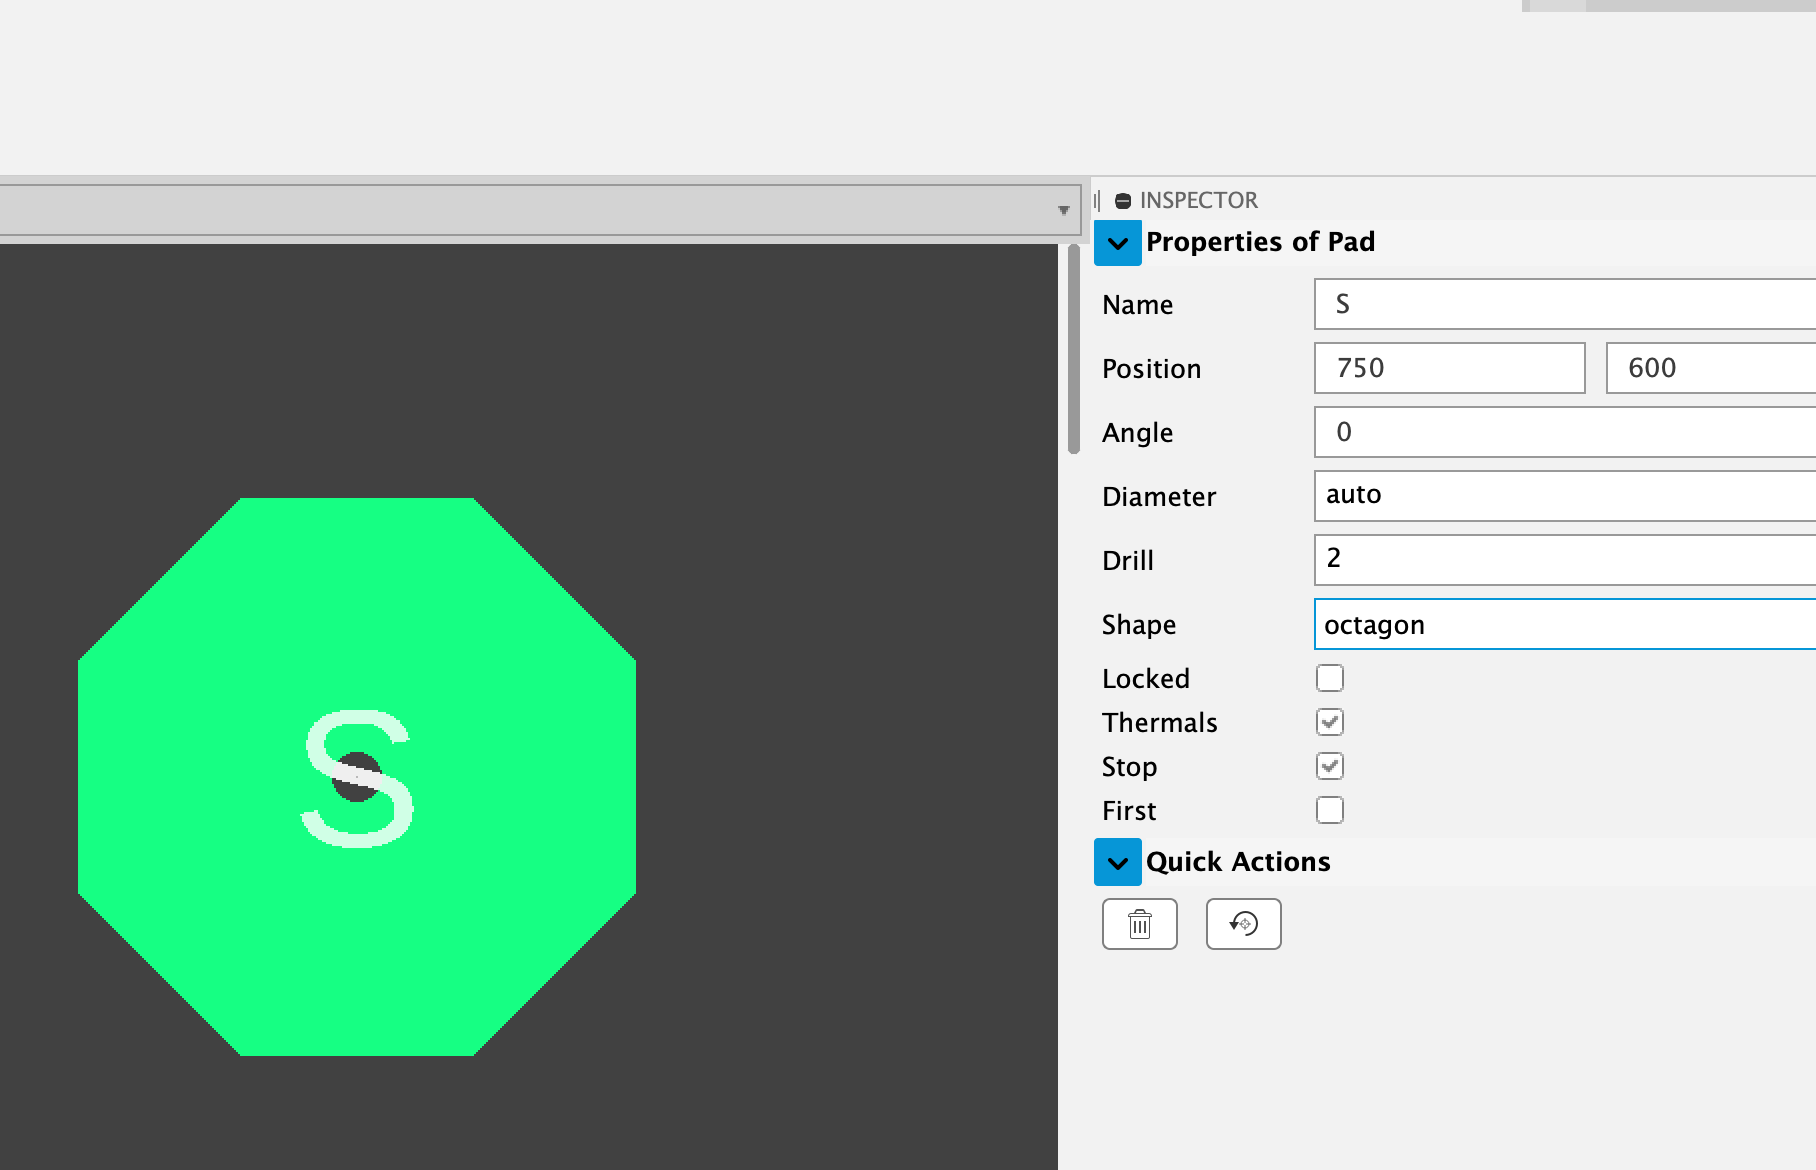Collapse the Properties of Pad section
The width and height of the screenshot is (1816, 1170).
coord(1118,243)
